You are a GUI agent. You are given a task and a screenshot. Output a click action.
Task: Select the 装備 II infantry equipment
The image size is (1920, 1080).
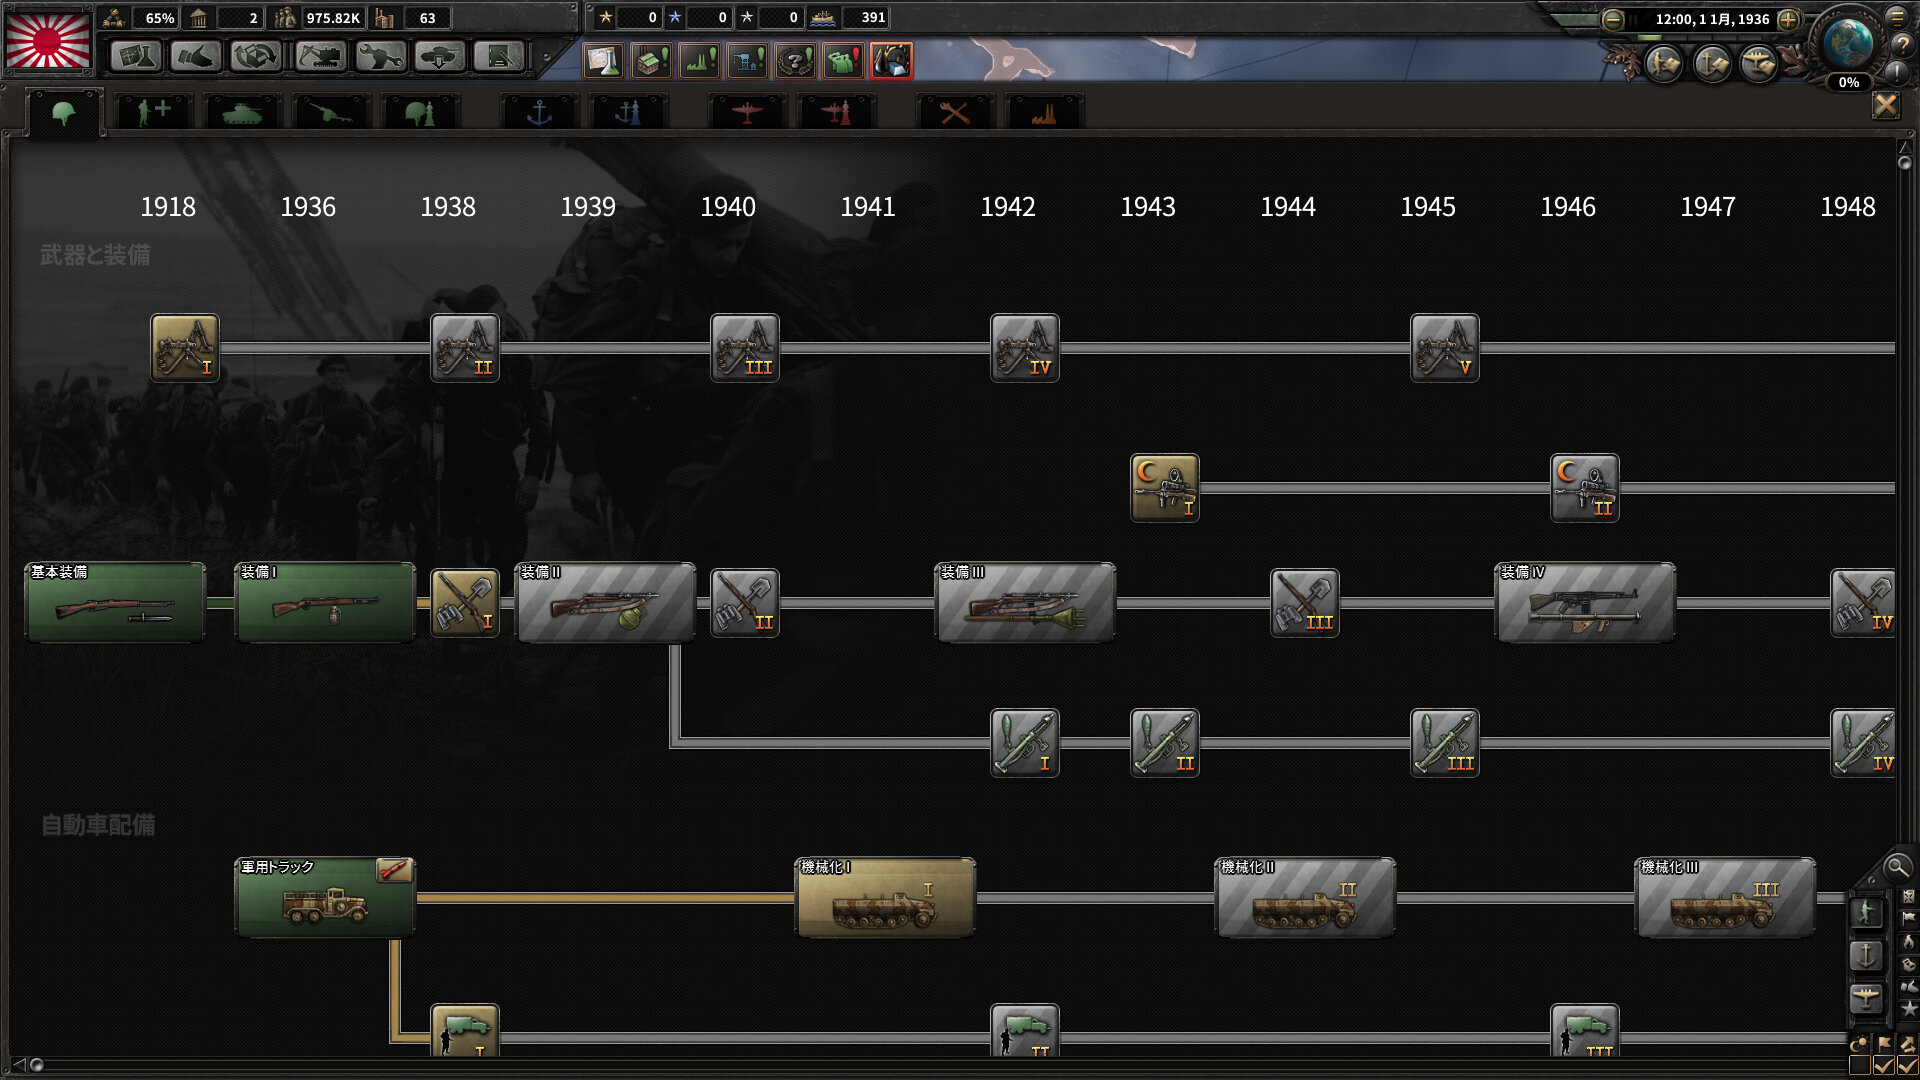click(605, 603)
